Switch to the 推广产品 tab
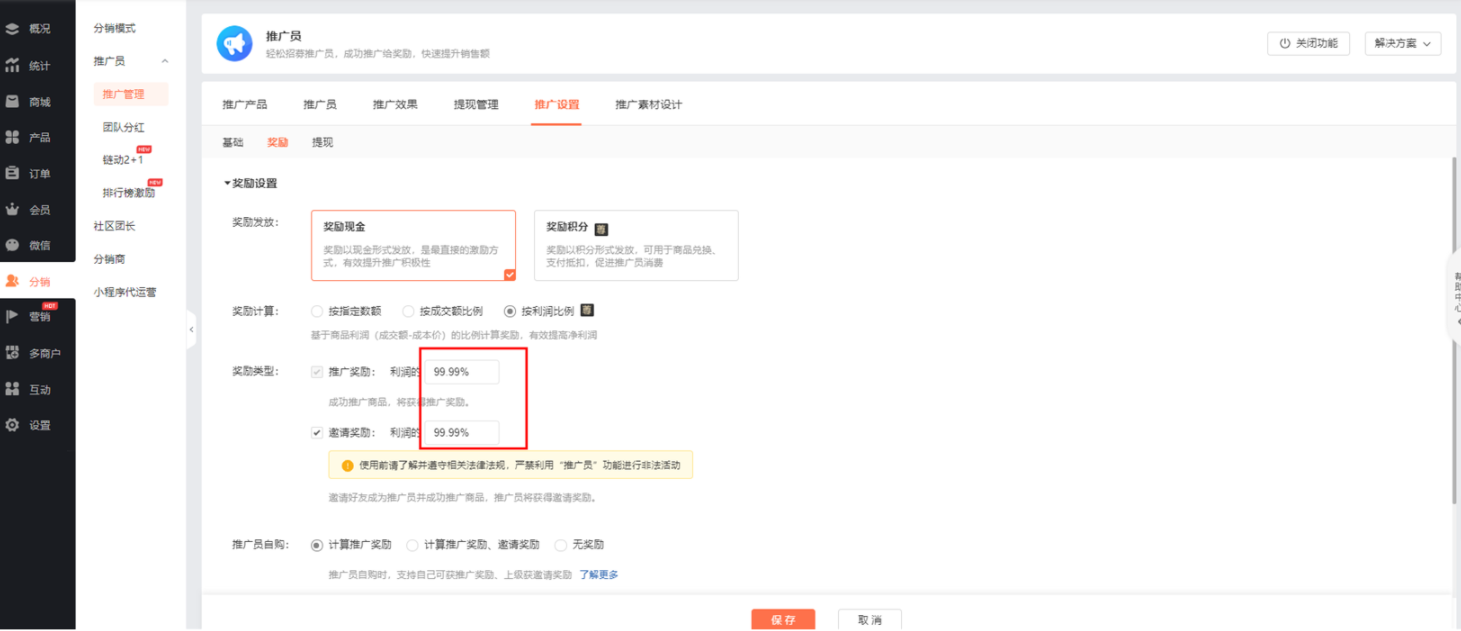The height and width of the screenshot is (631, 1461). [244, 104]
